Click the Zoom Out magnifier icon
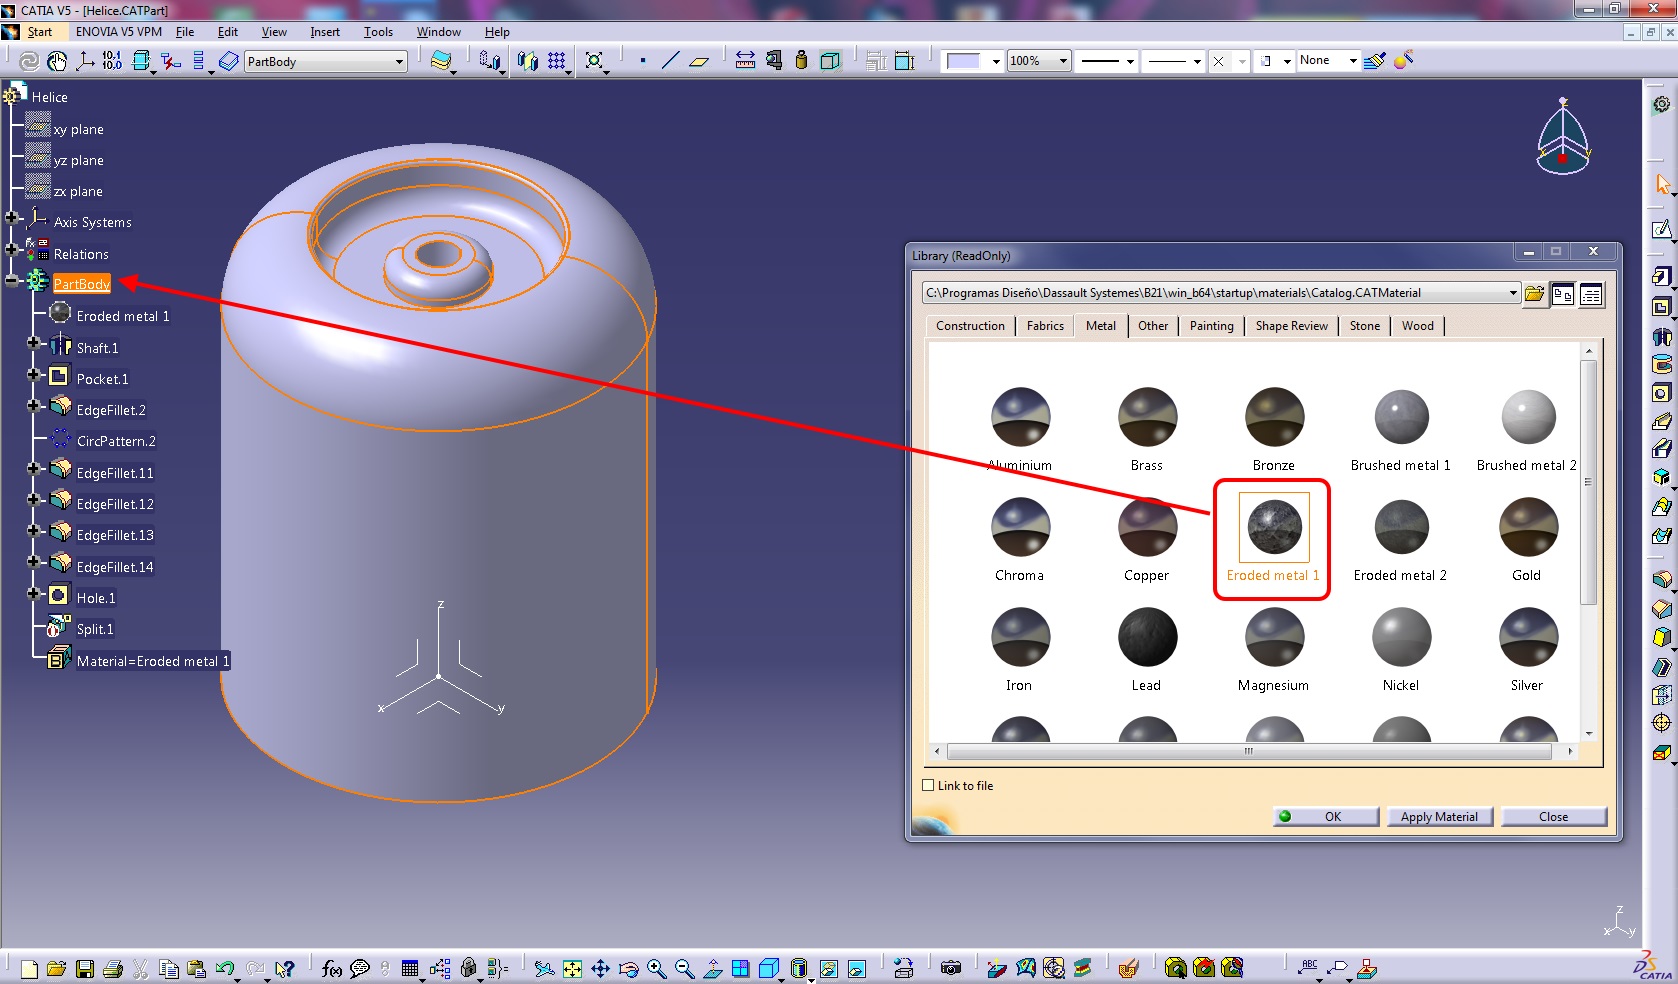Screen dimensions: 1678x984 tap(684, 968)
